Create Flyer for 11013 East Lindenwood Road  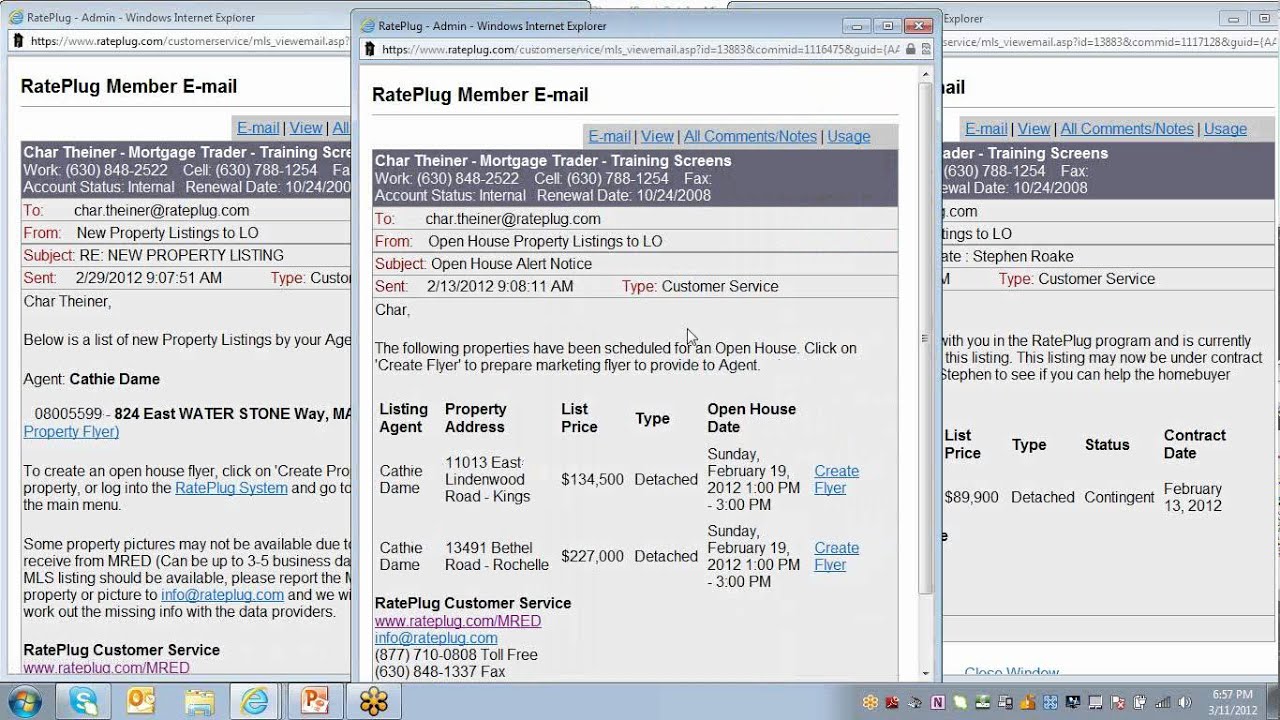(836, 479)
